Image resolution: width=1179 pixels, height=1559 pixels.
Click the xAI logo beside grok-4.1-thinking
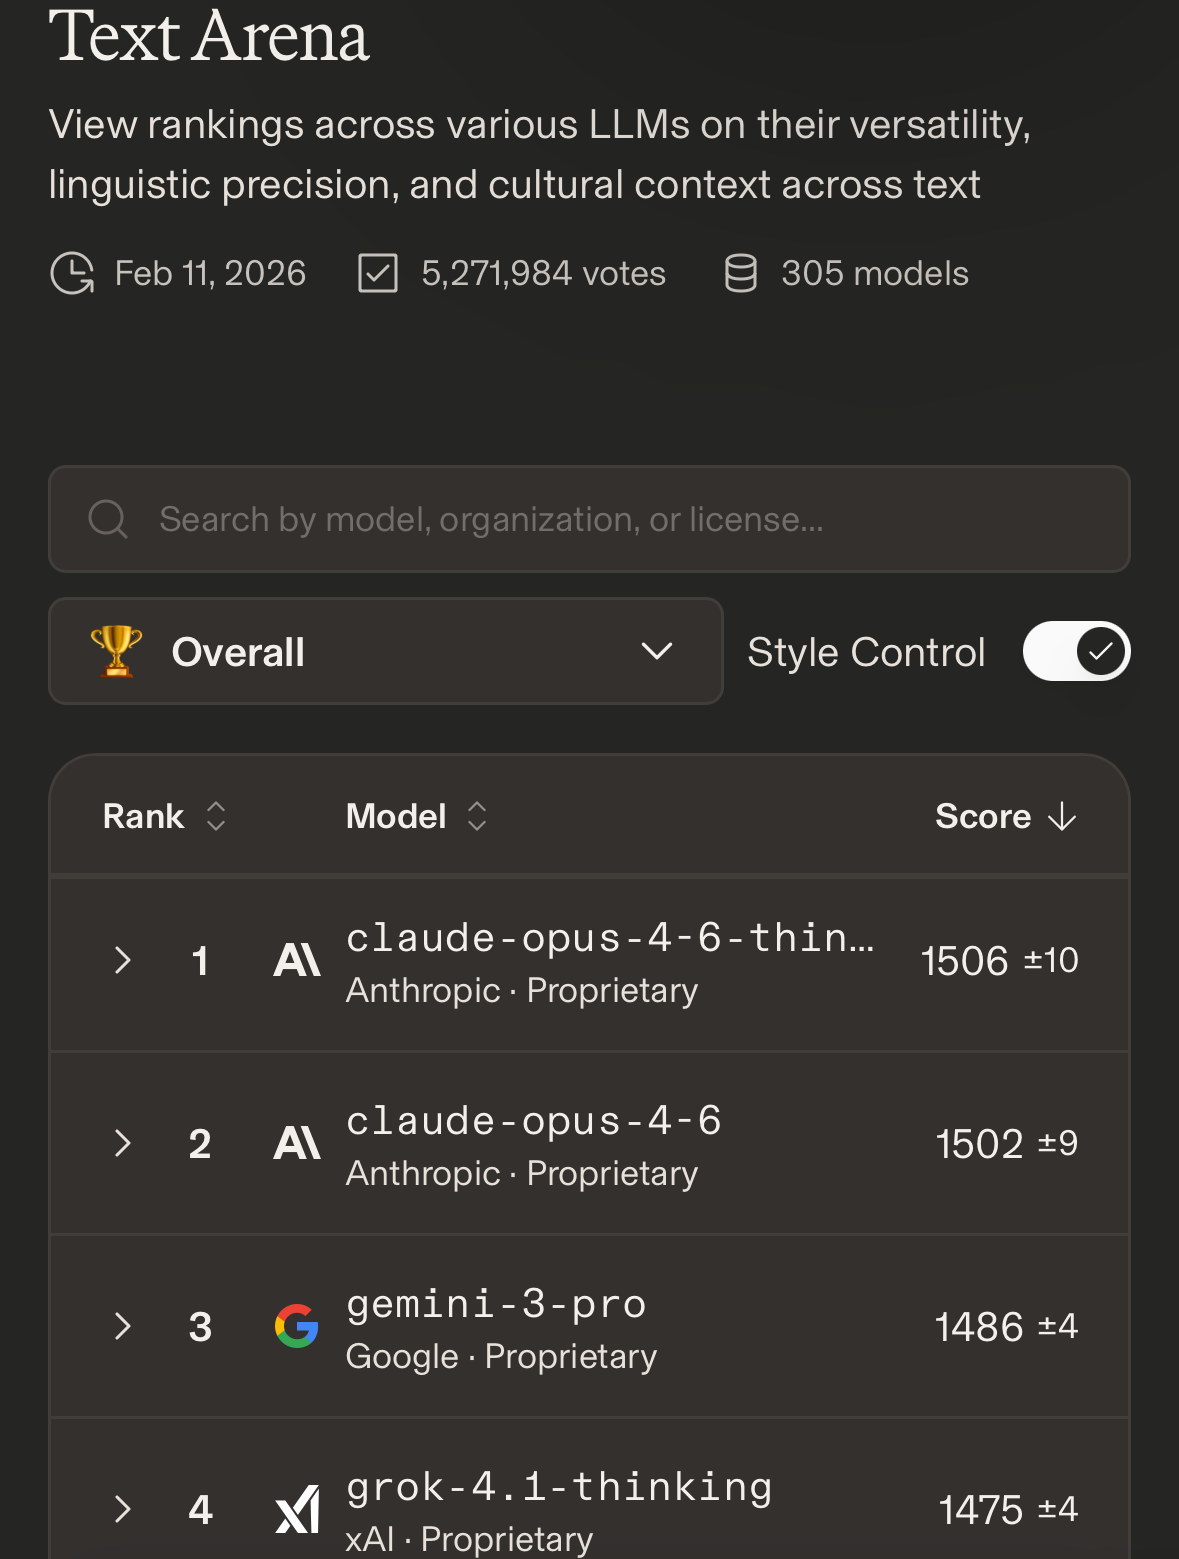click(x=297, y=1510)
